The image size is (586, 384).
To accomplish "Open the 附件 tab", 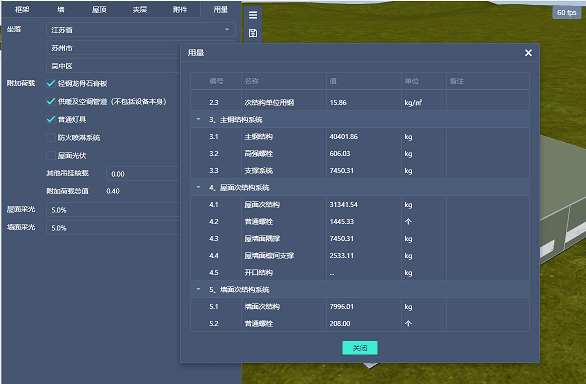I will (180, 9).
